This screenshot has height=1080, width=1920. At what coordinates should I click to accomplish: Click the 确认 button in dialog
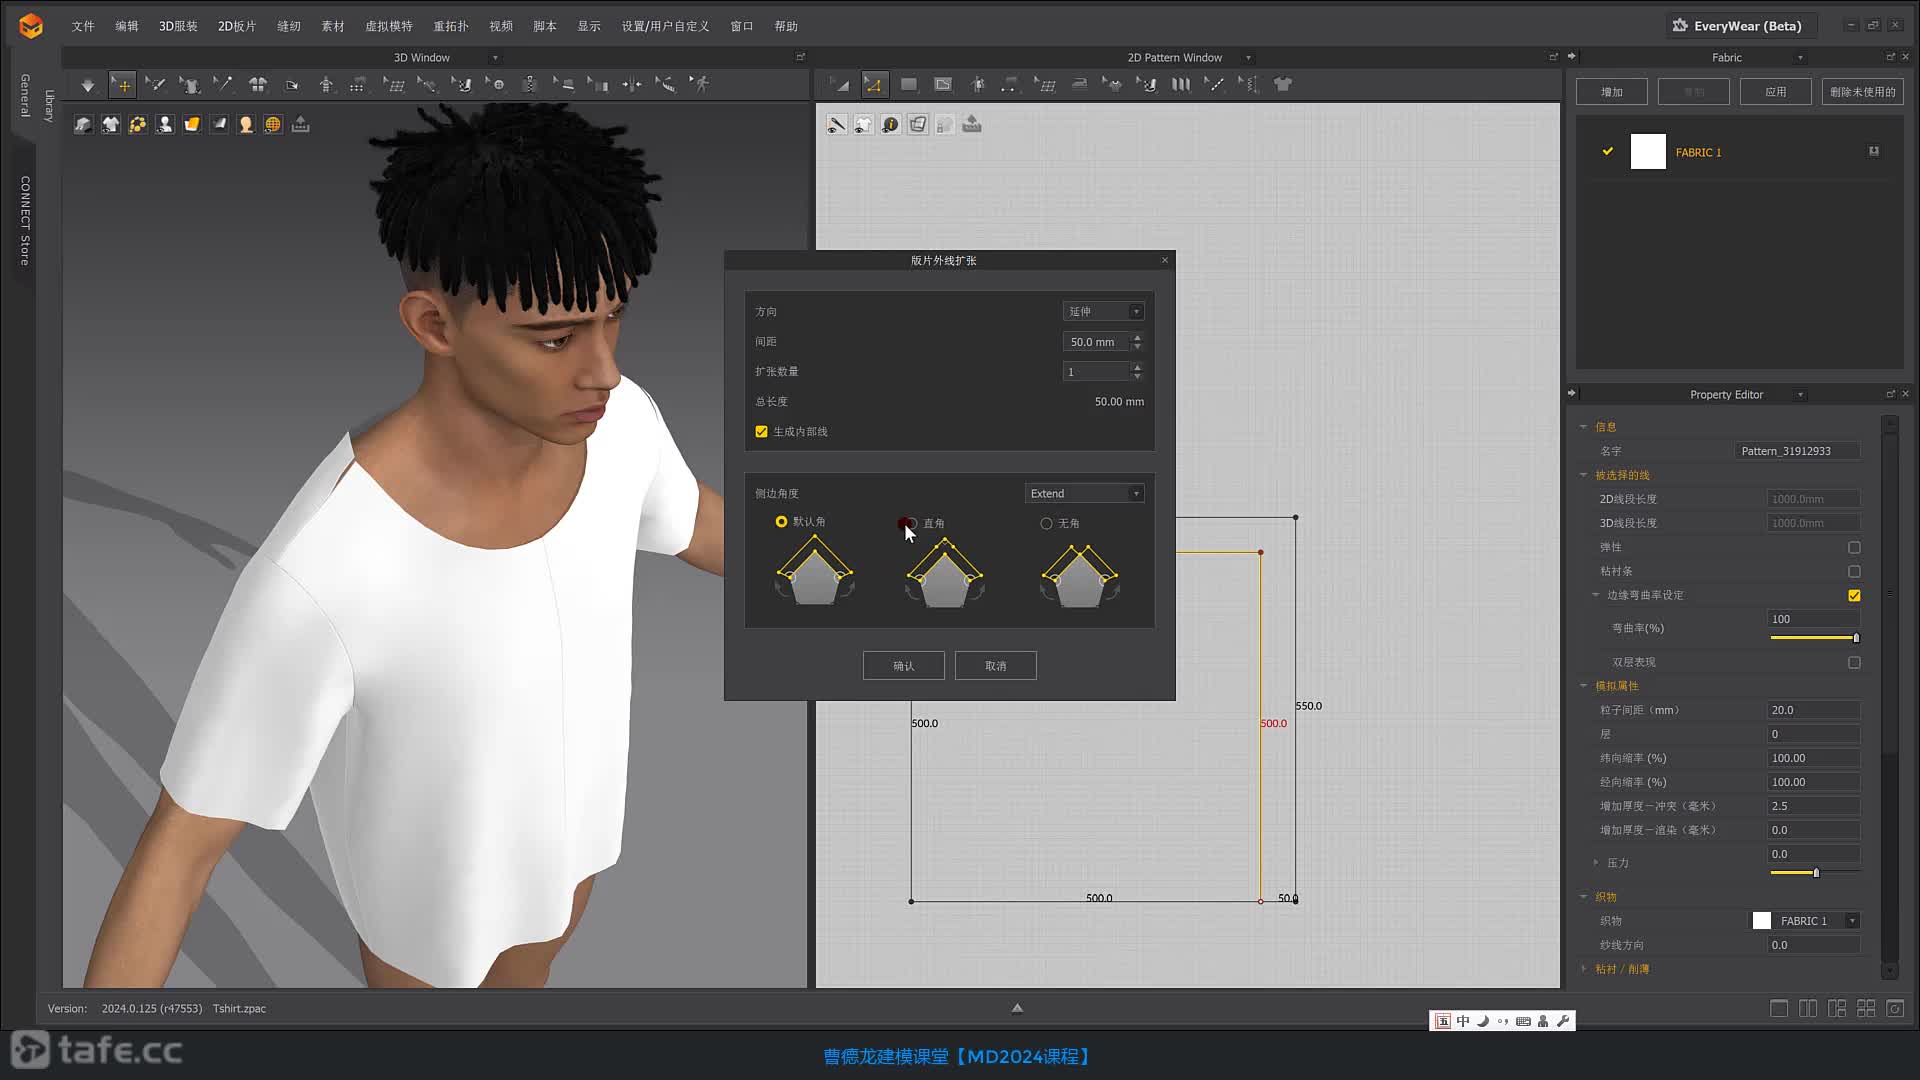[x=904, y=666]
